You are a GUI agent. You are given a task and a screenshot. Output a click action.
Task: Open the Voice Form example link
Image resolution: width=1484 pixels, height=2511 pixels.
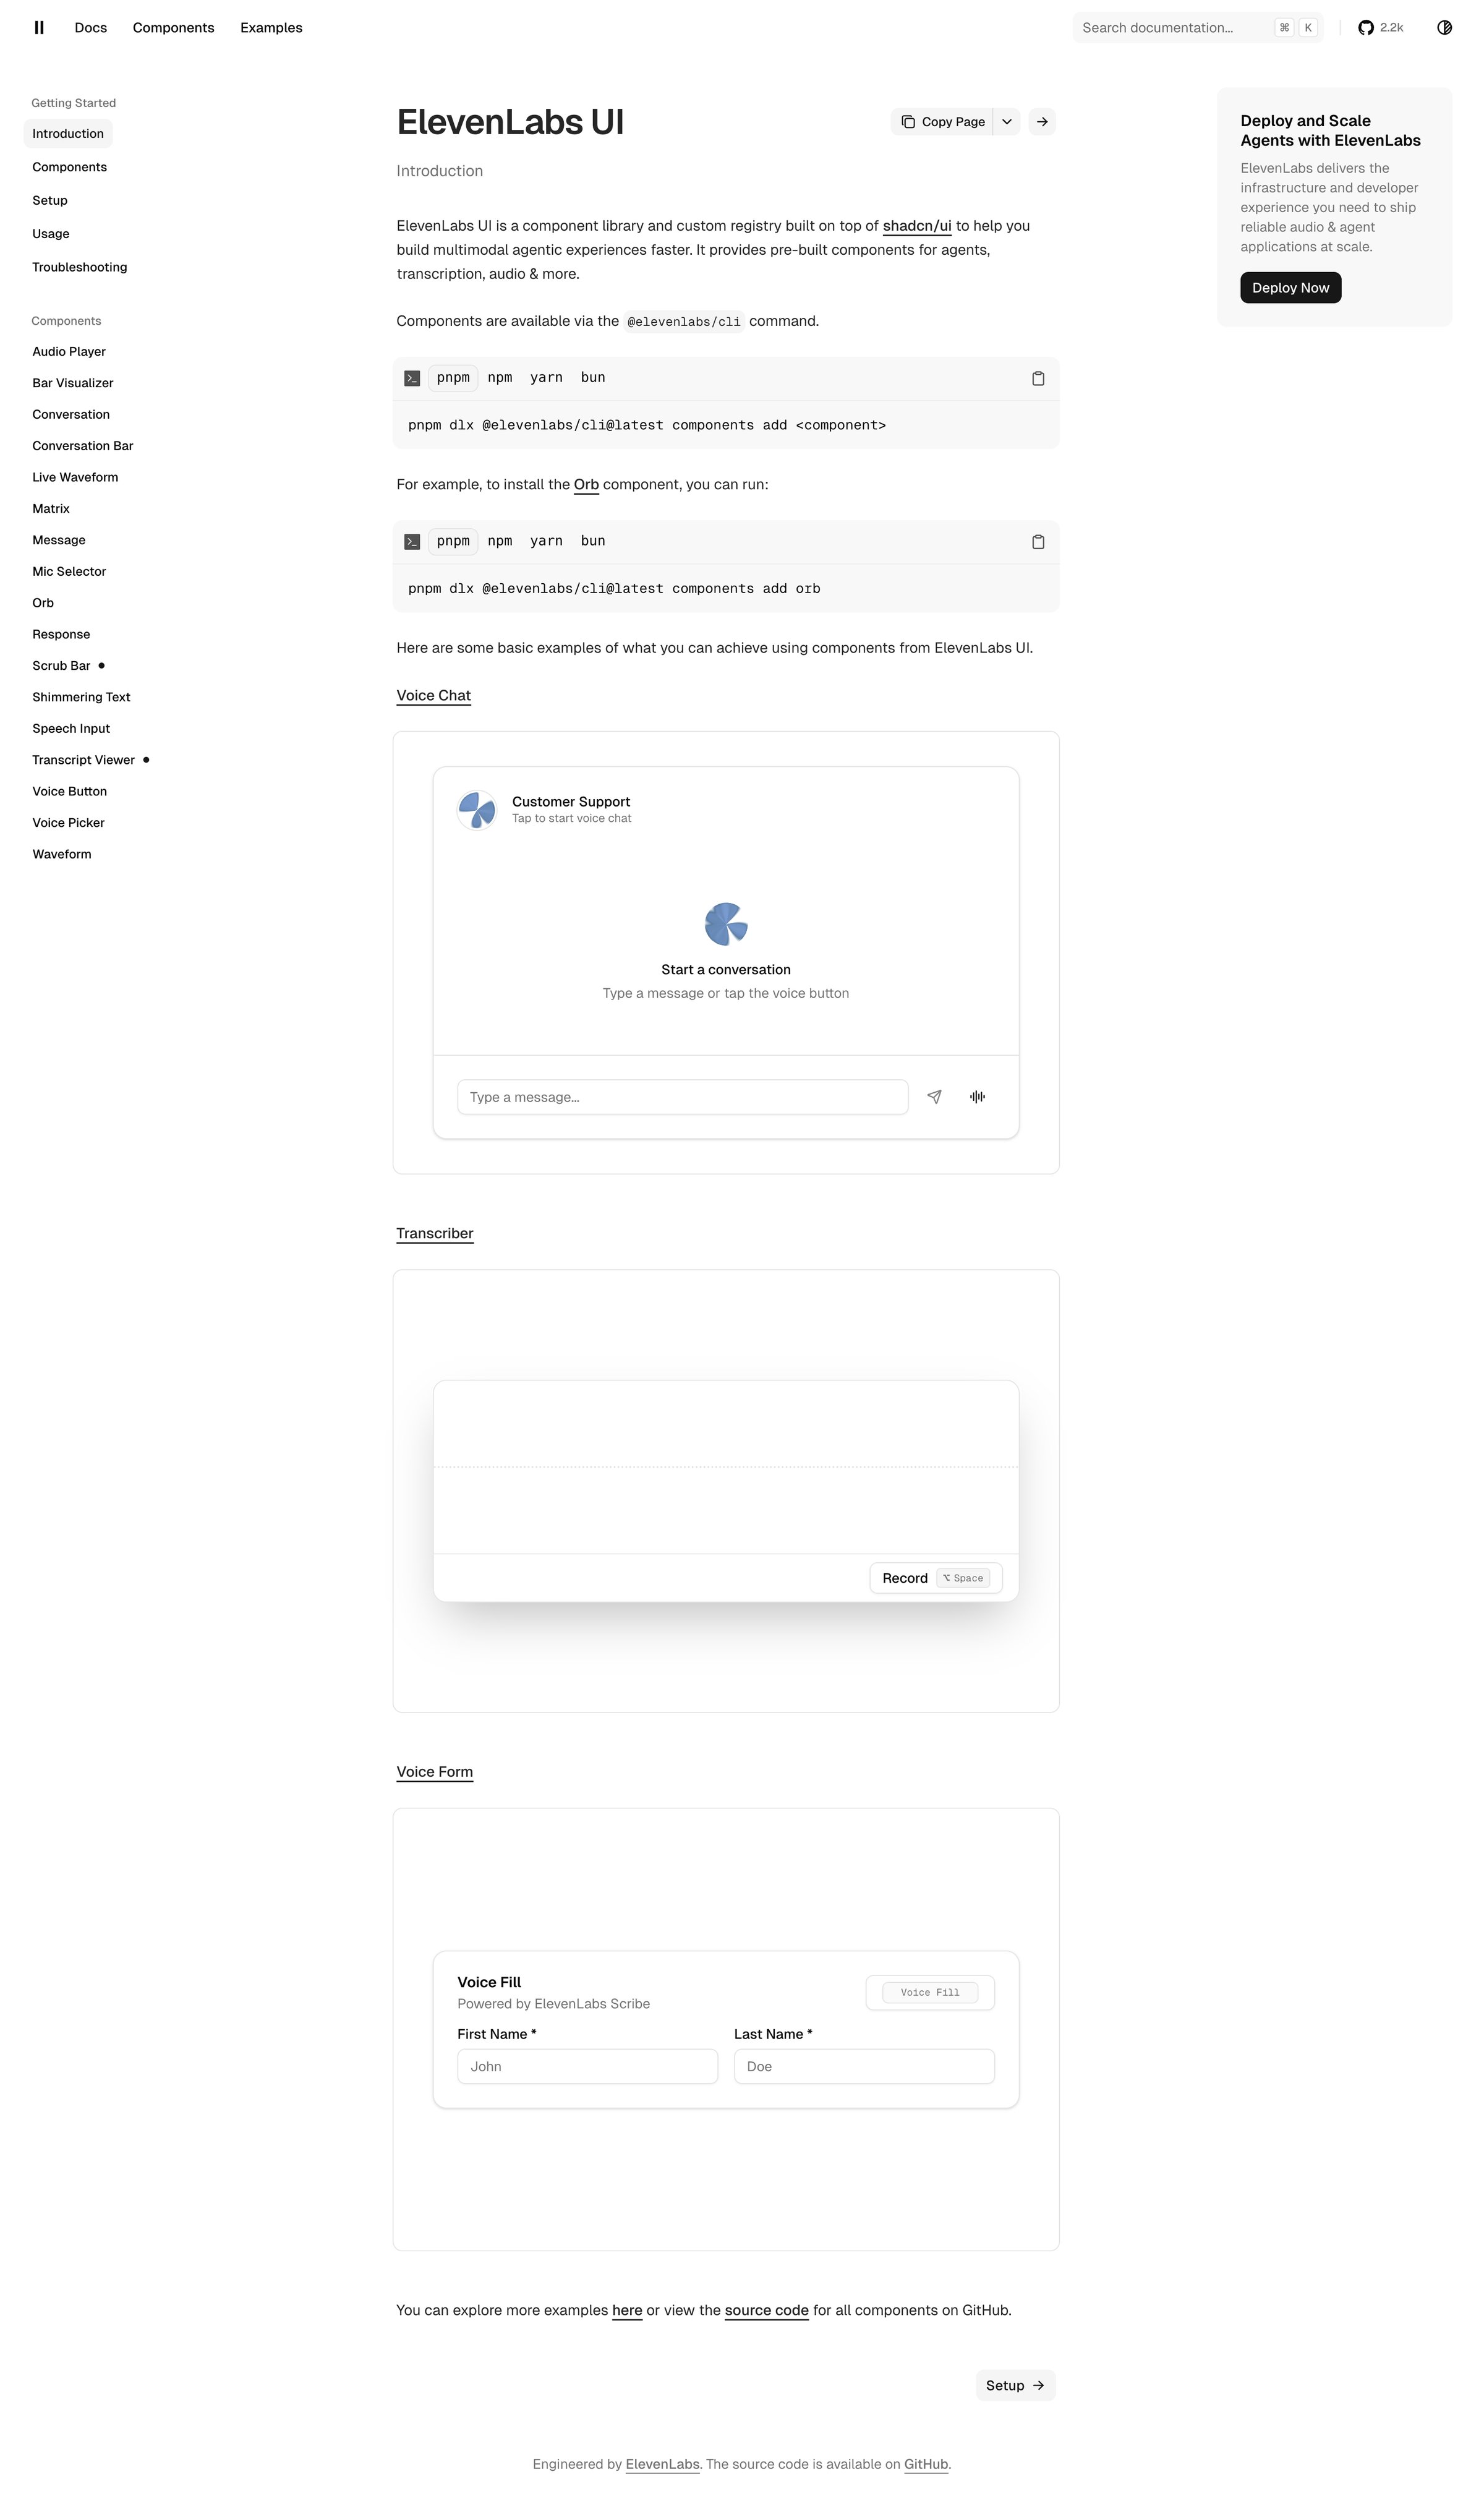(x=435, y=1772)
